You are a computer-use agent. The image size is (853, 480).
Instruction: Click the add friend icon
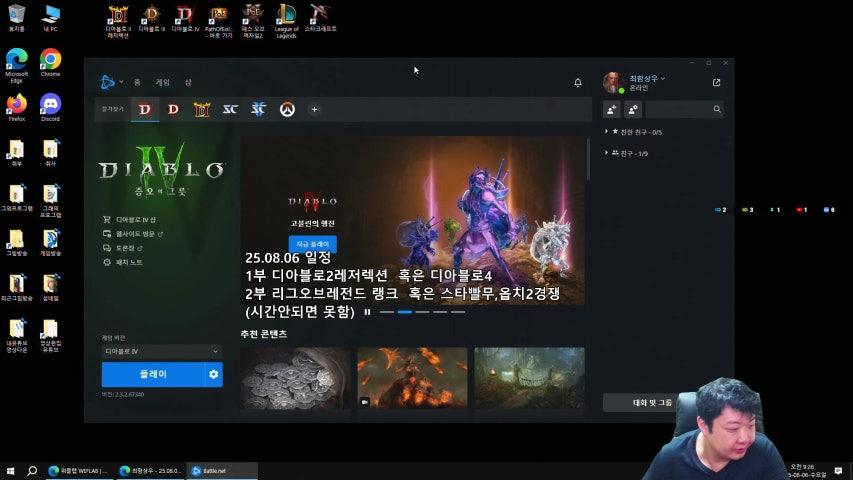611,109
